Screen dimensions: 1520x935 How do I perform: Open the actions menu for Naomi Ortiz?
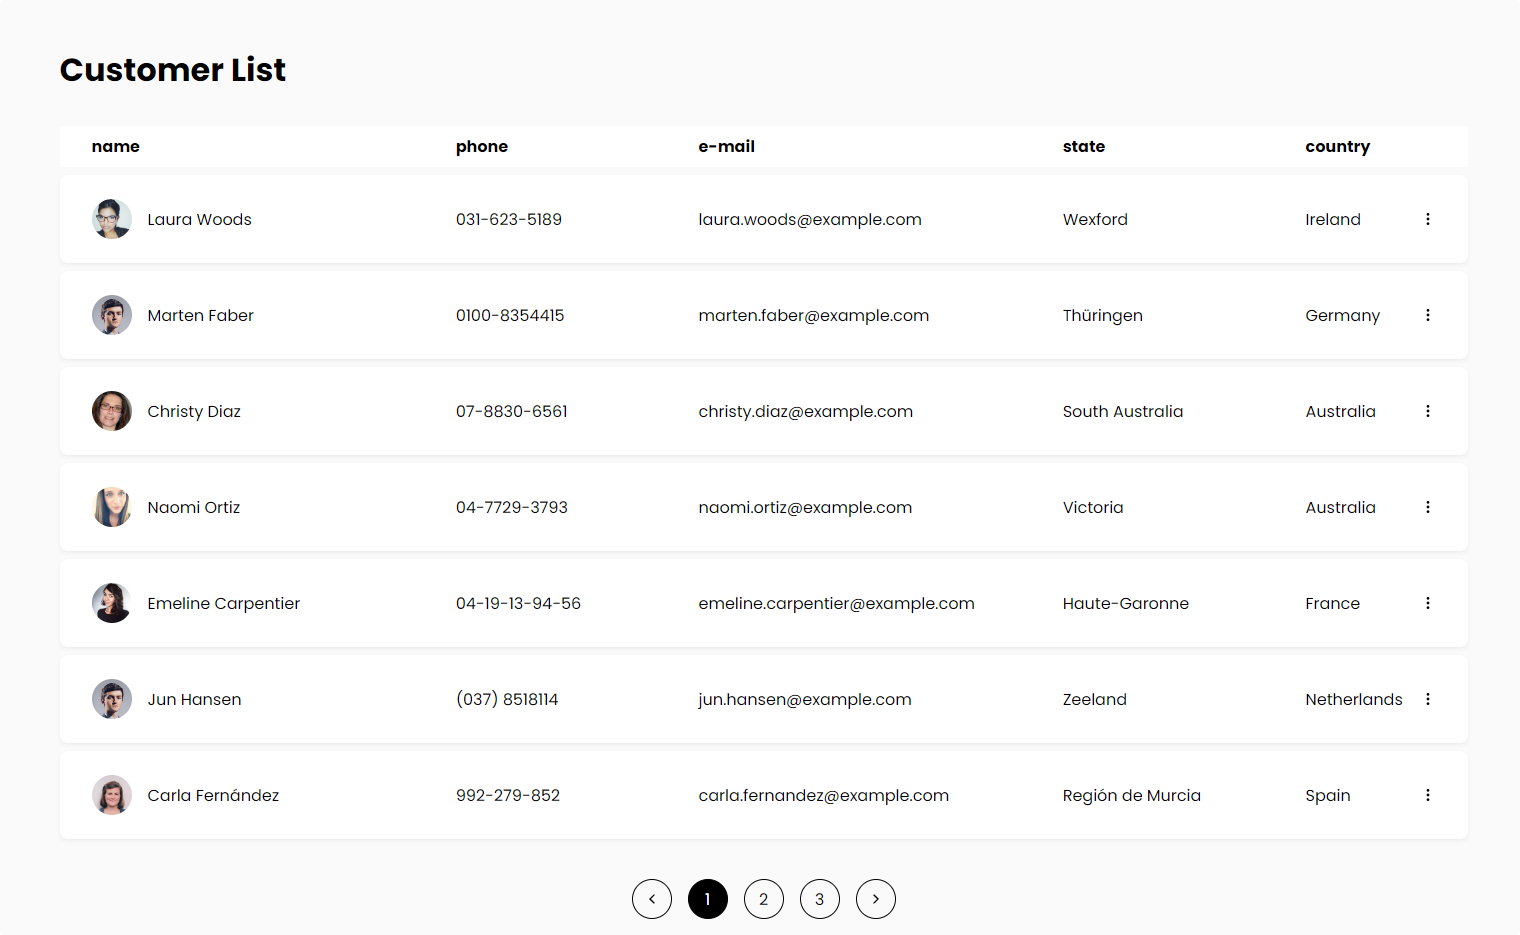(1428, 507)
